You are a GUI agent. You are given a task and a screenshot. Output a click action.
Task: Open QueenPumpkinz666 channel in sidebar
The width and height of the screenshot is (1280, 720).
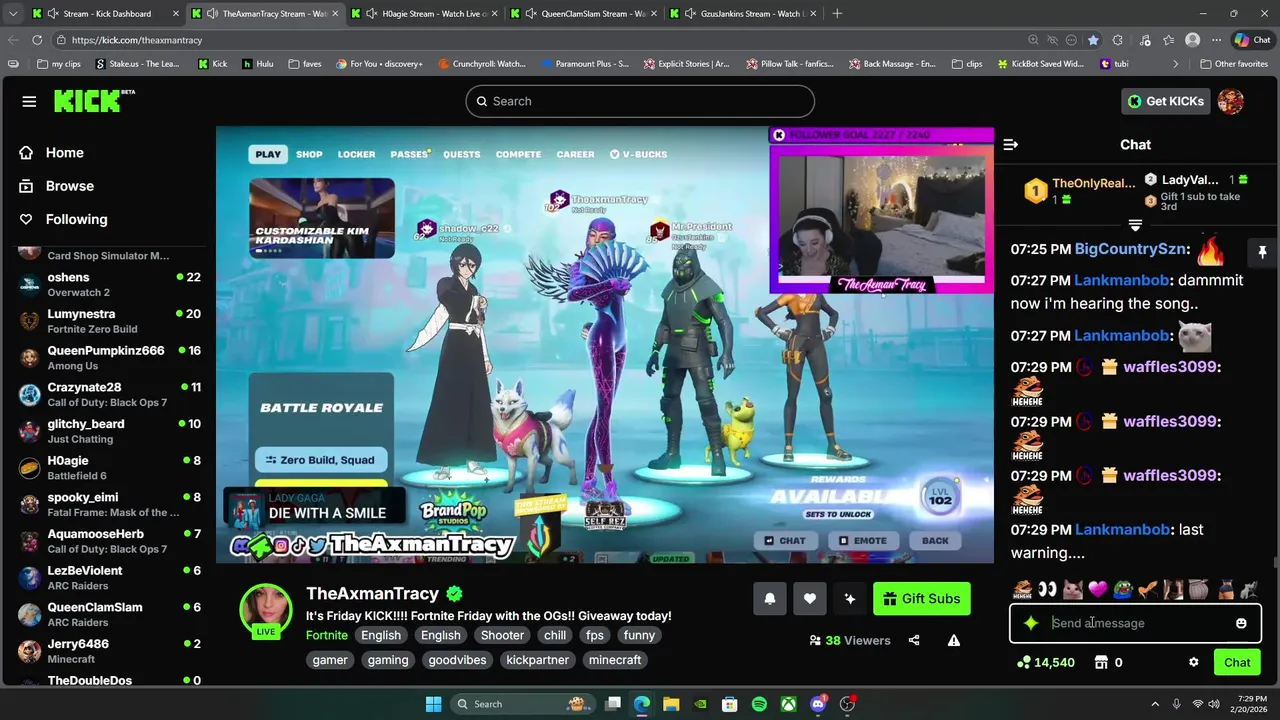point(110,358)
